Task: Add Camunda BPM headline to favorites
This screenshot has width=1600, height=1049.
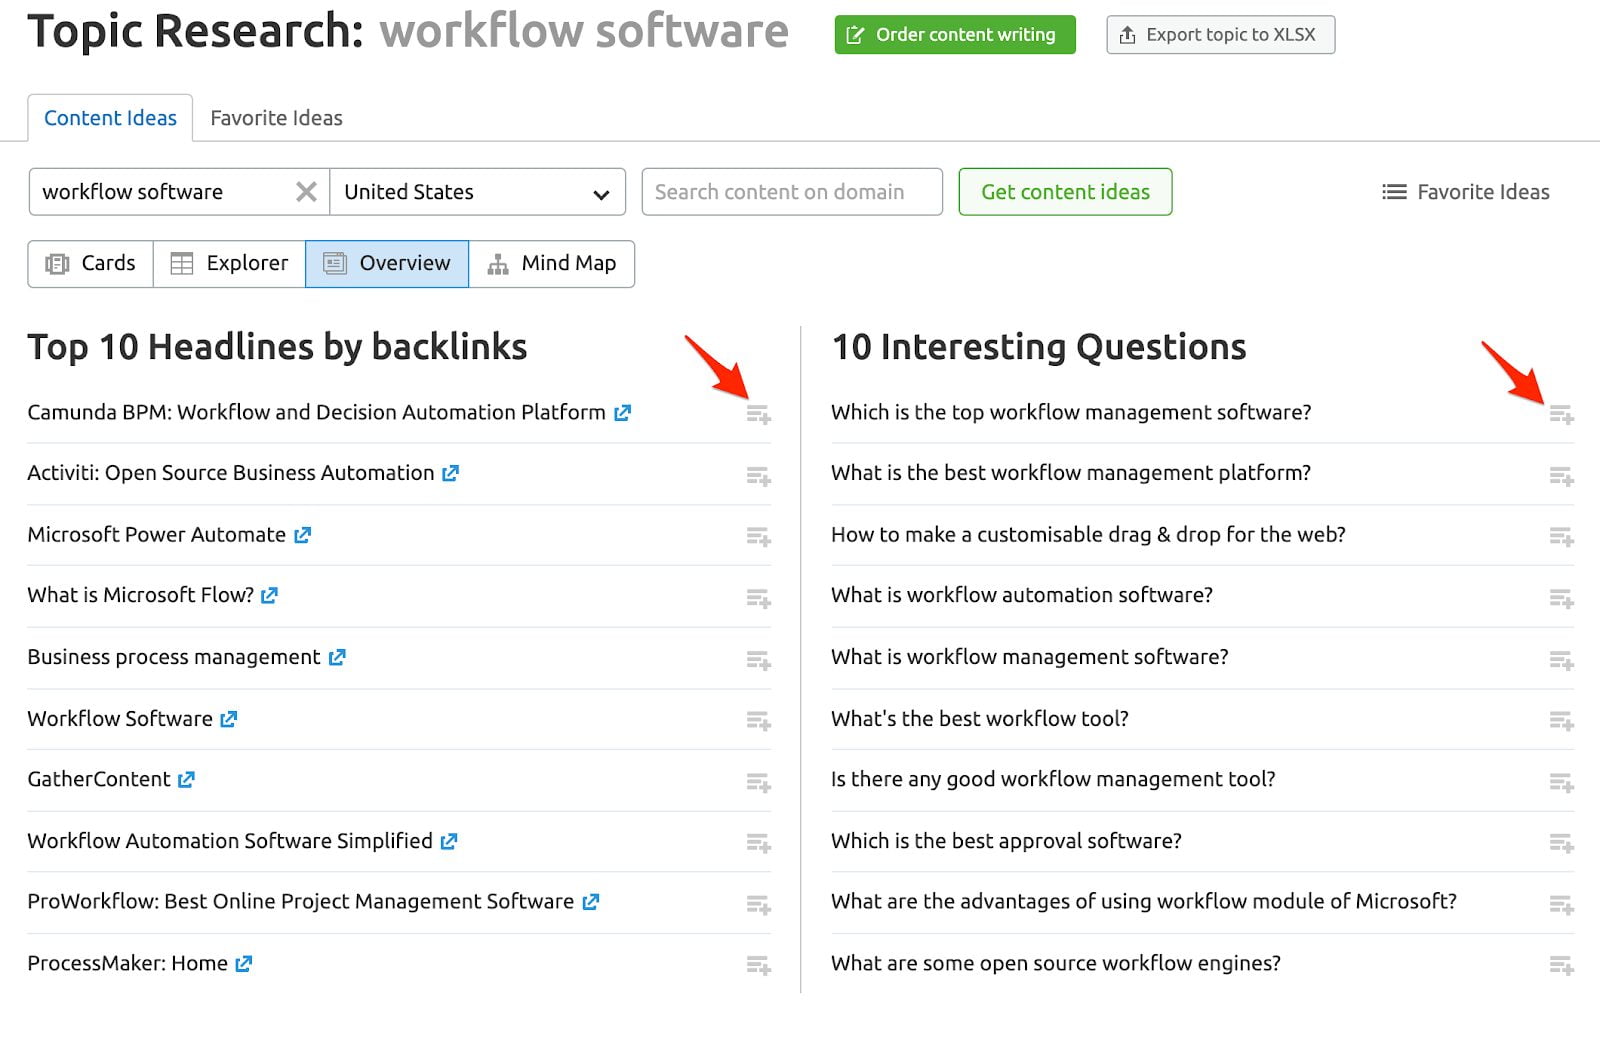Action: (x=759, y=414)
